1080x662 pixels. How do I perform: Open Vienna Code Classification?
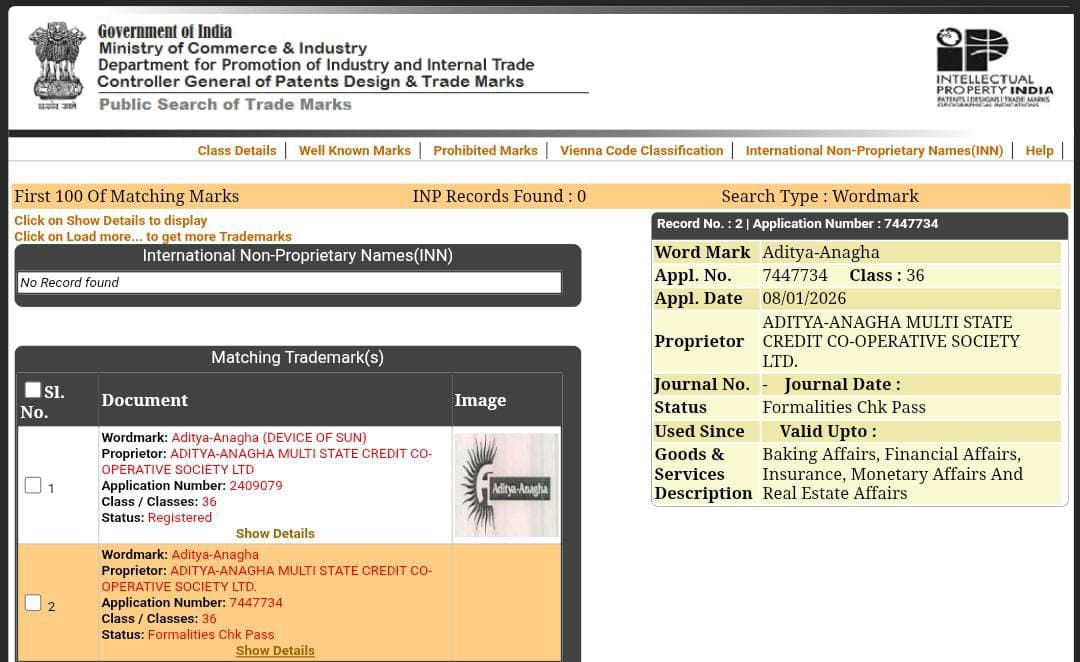(x=641, y=150)
